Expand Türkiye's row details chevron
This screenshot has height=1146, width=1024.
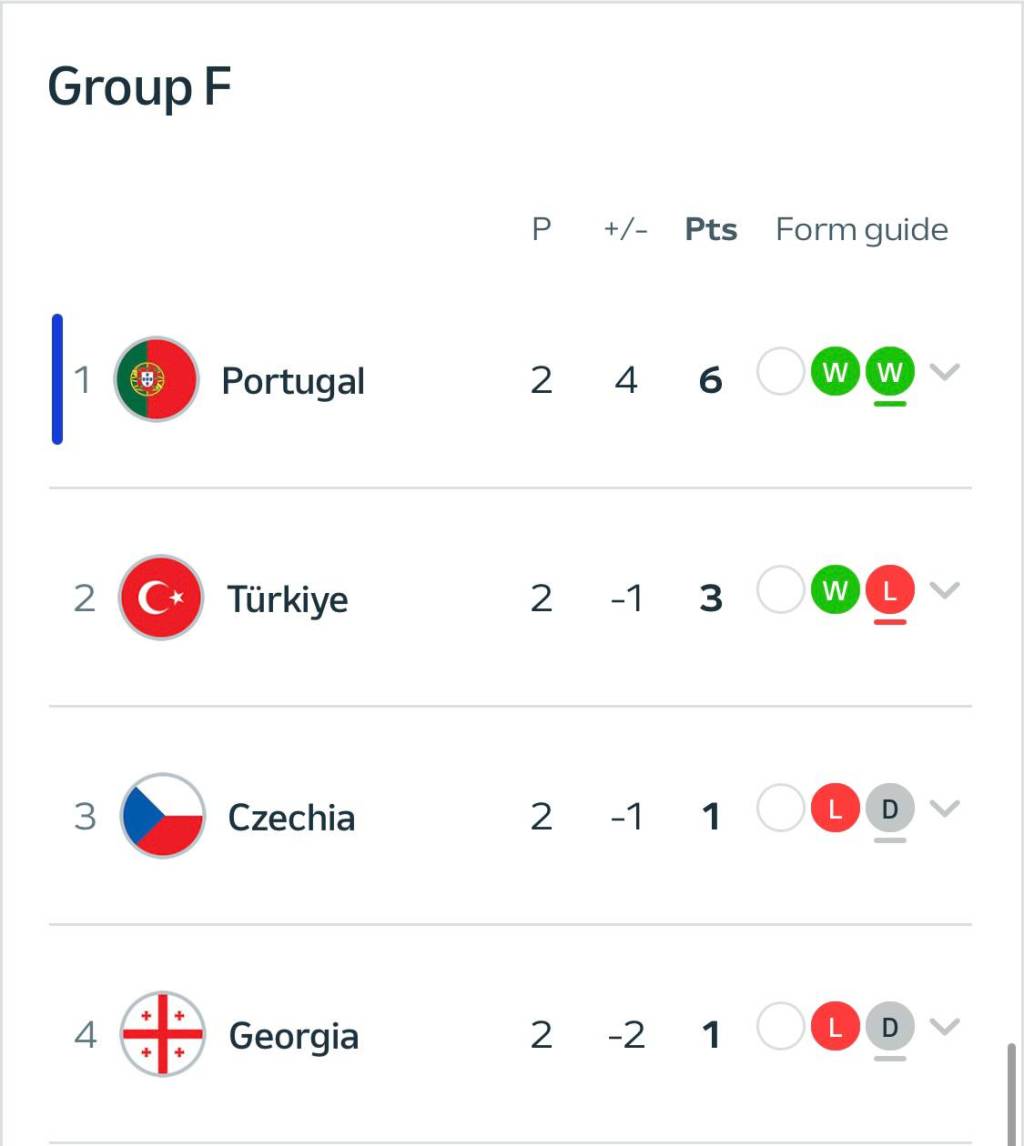click(x=944, y=590)
